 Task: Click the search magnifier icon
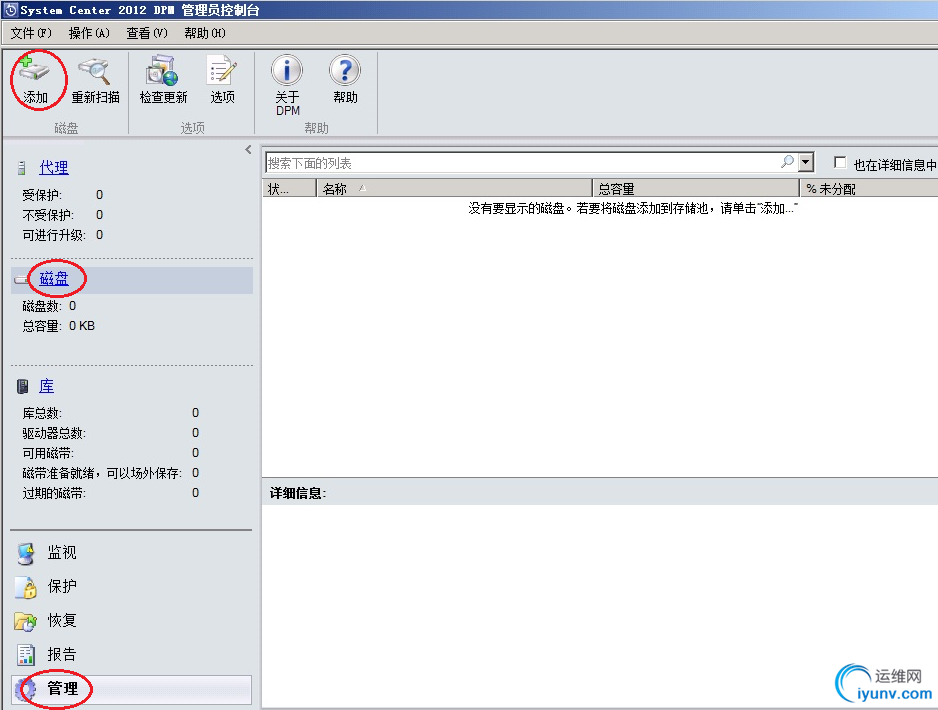coord(787,161)
